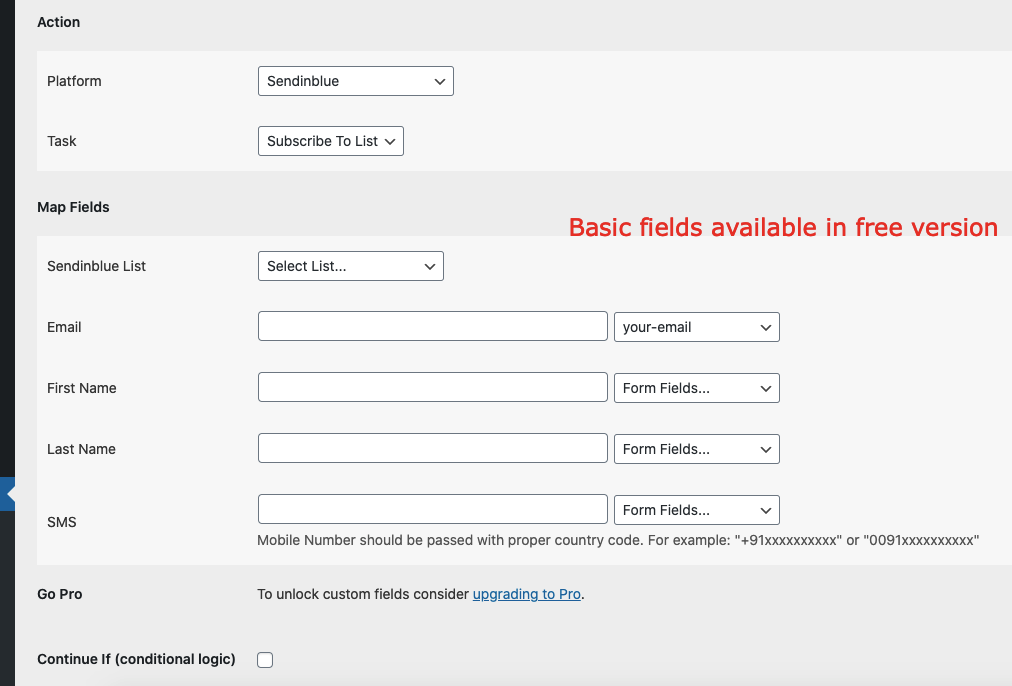Click the Last Name text input field
Viewport: 1012px width, 686px height.
click(432, 449)
